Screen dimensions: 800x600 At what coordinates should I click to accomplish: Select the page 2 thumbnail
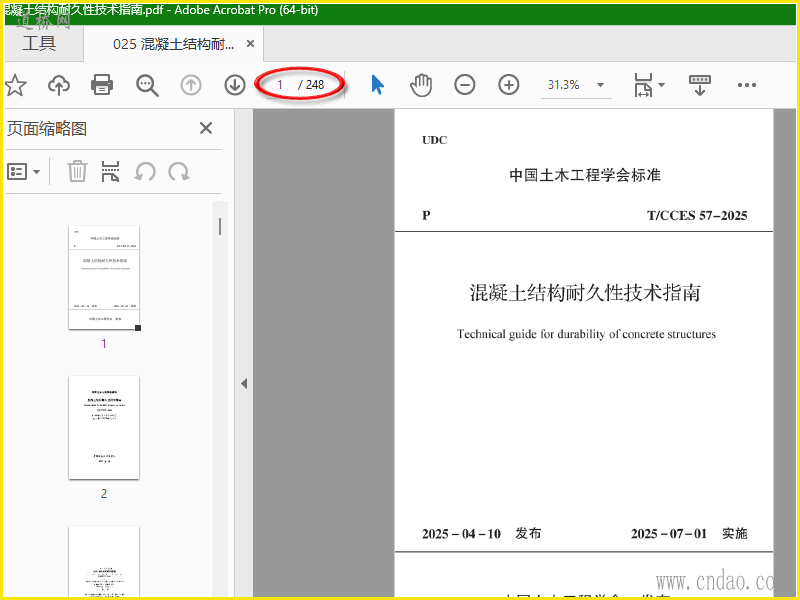coord(104,428)
